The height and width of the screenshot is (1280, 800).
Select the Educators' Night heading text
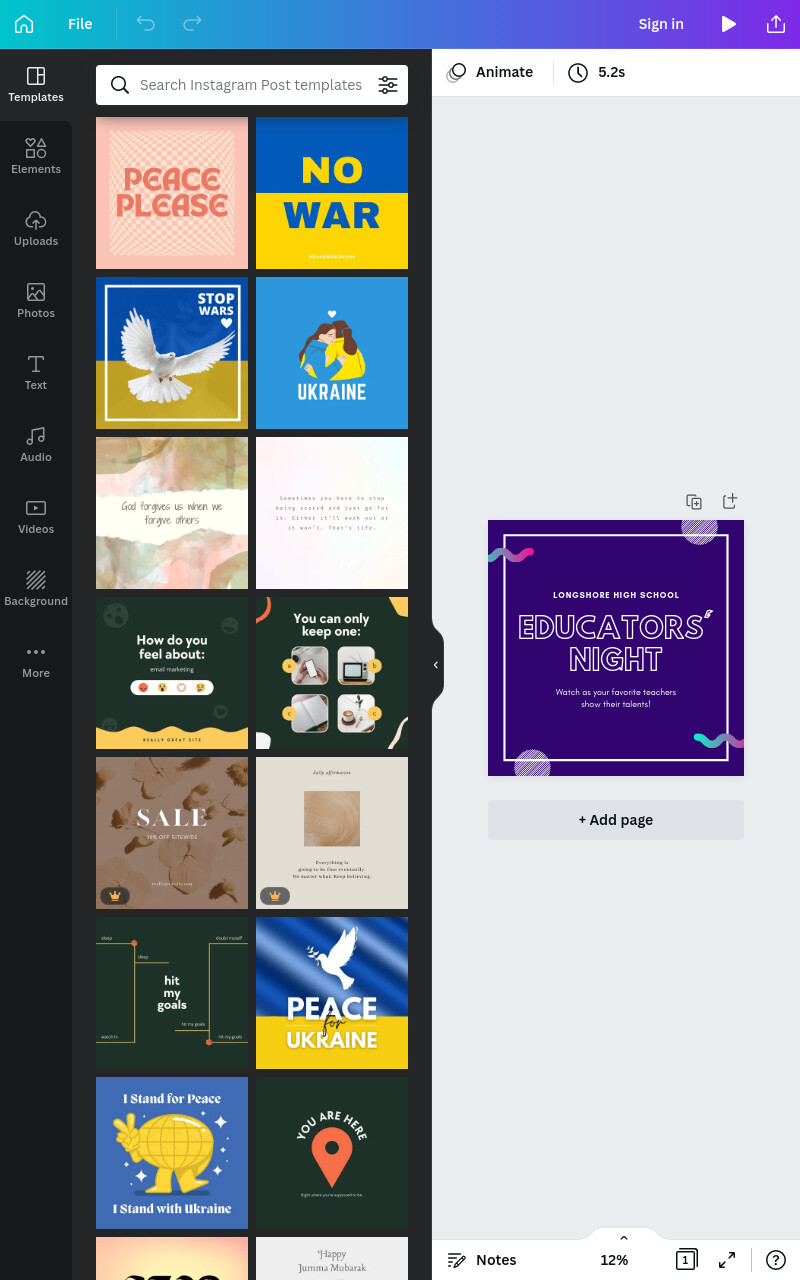pyautogui.click(x=616, y=643)
